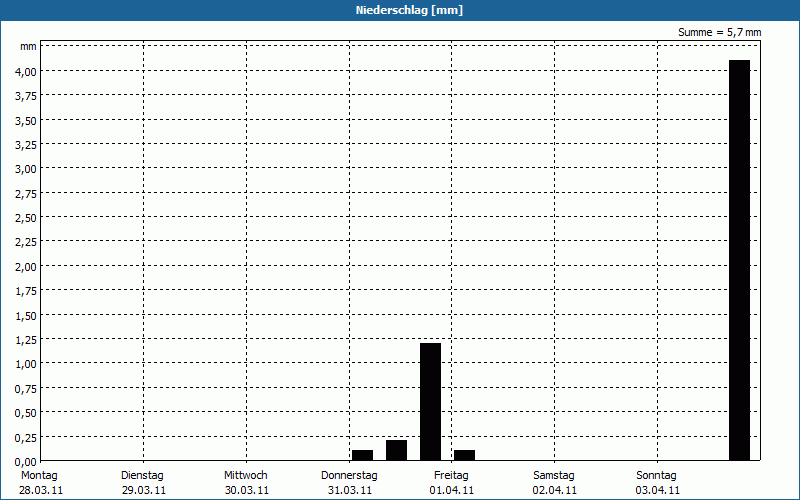Click the Donnerstag axis label
This screenshot has height=500, width=800.
349,476
